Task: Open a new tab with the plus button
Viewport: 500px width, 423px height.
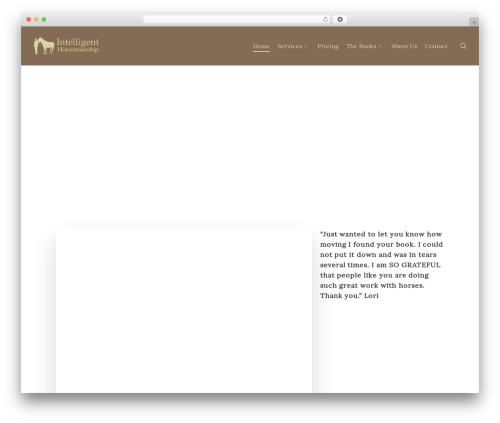Action: (x=474, y=22)
